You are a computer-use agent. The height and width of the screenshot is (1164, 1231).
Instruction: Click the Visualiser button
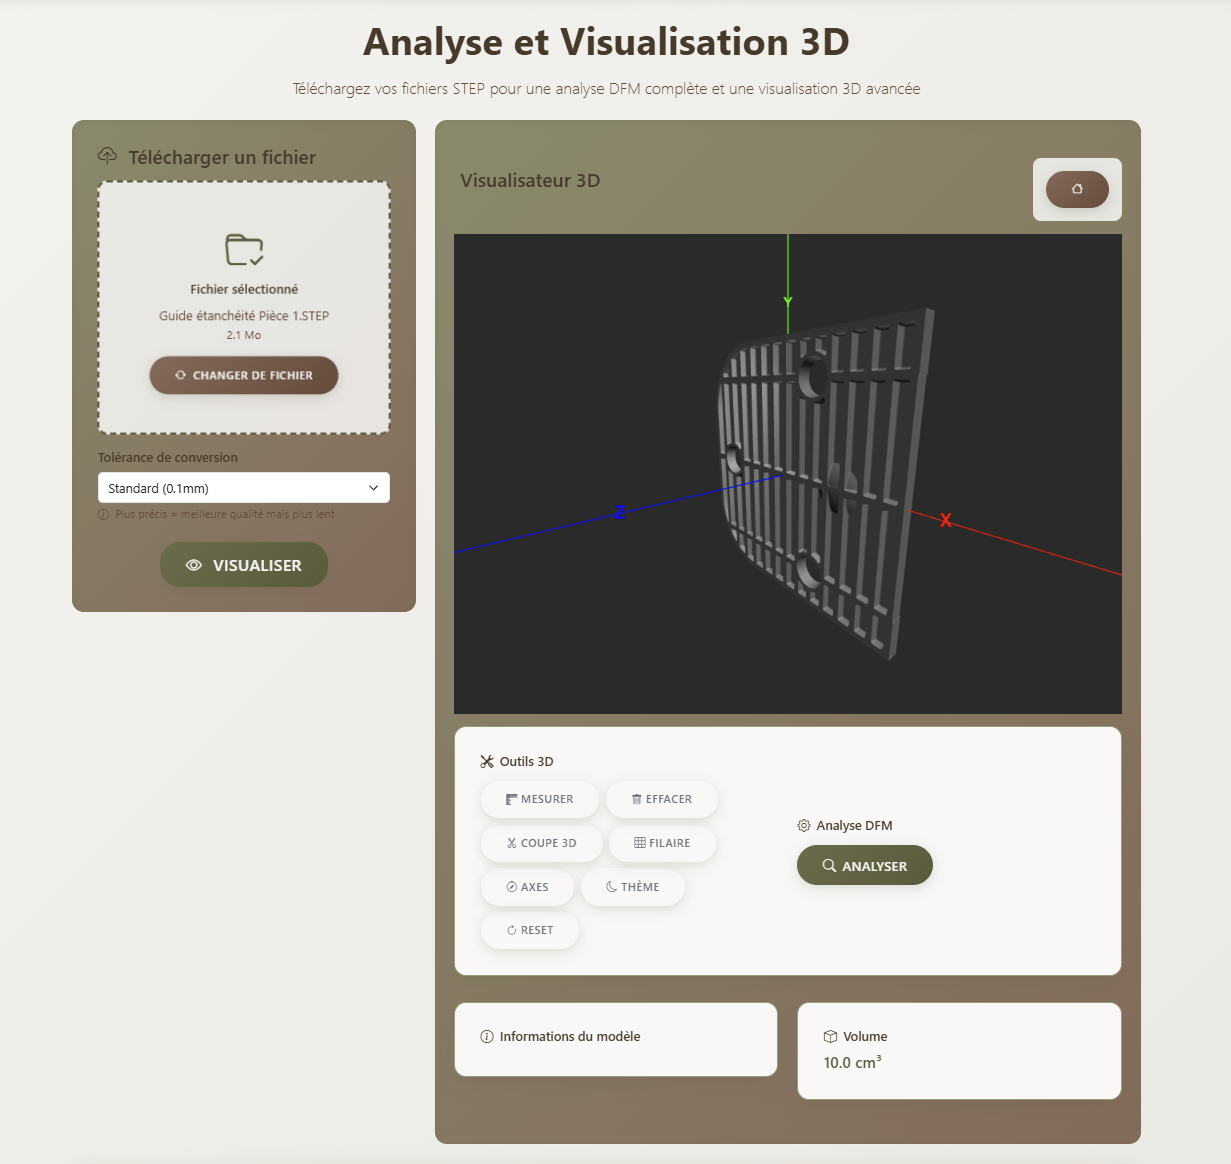coord(244,565)
